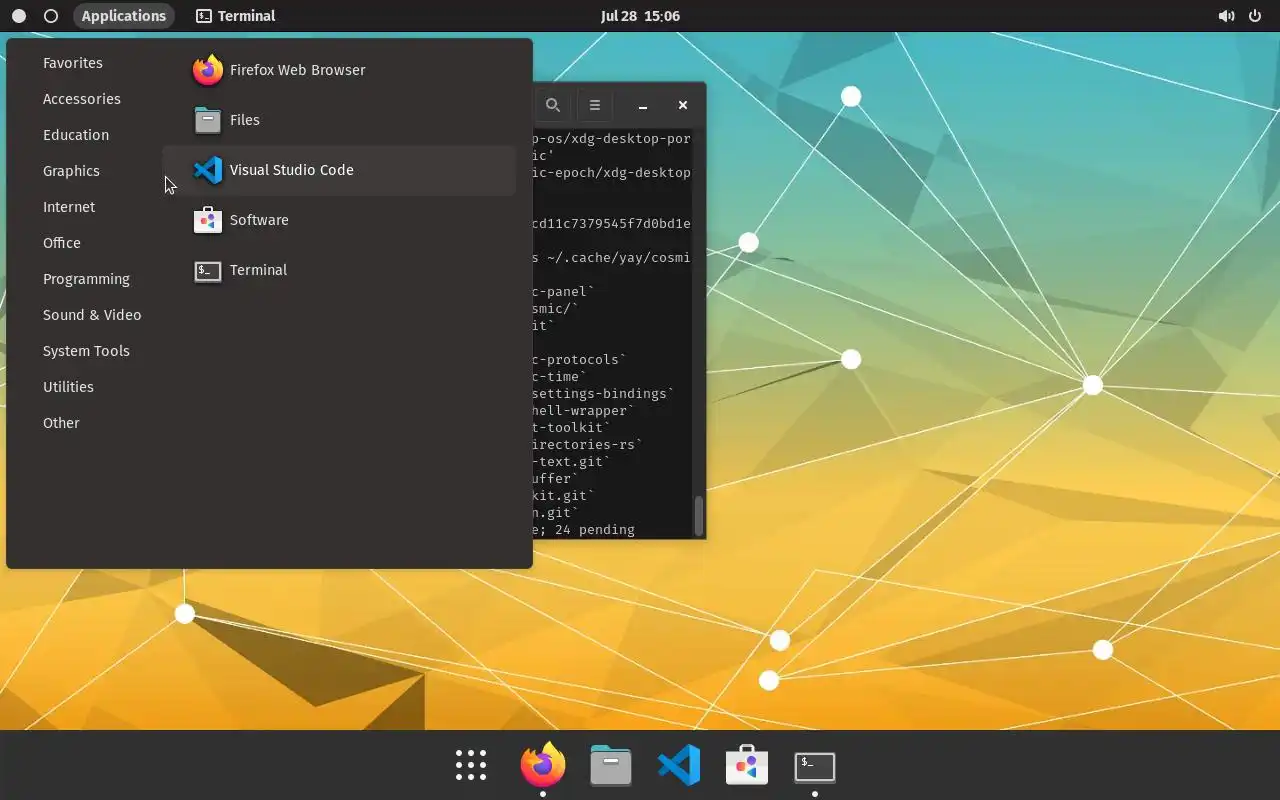Select the Terminal icon in the dock
The width and height of the screenshot is (1280, 800).
tap(815, 767)
